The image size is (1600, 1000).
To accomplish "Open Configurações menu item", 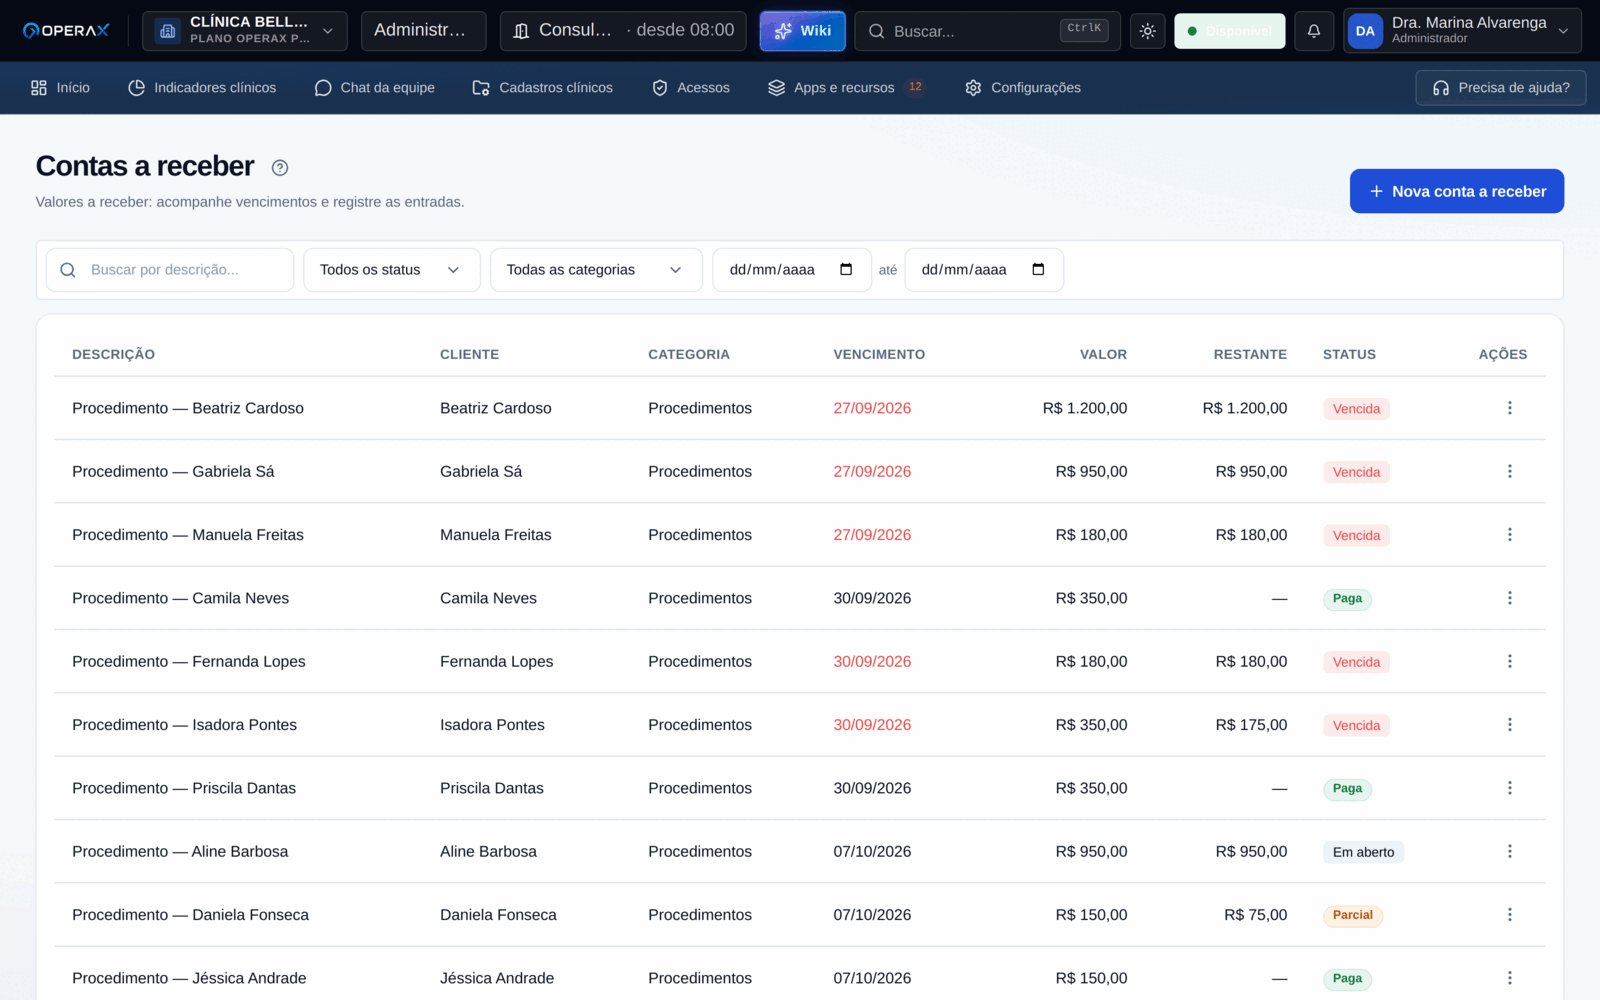I will (1023, 88).
